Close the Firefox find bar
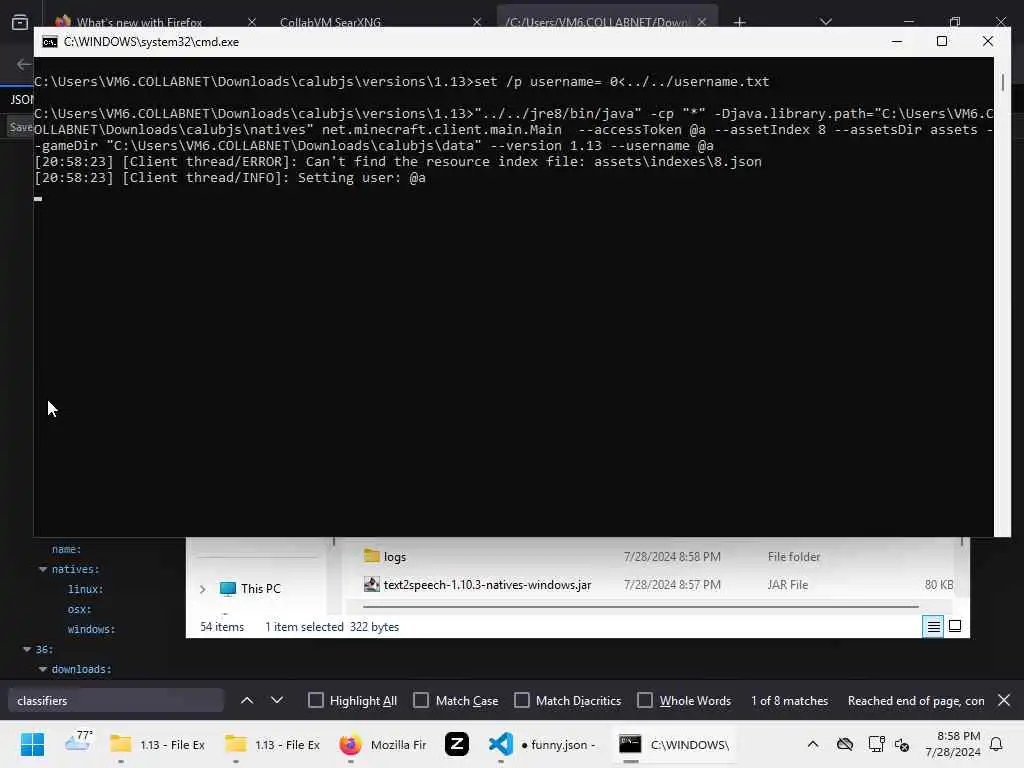Image resolution: width=1024 pixels, height=768 pixels. (1004, 700)
